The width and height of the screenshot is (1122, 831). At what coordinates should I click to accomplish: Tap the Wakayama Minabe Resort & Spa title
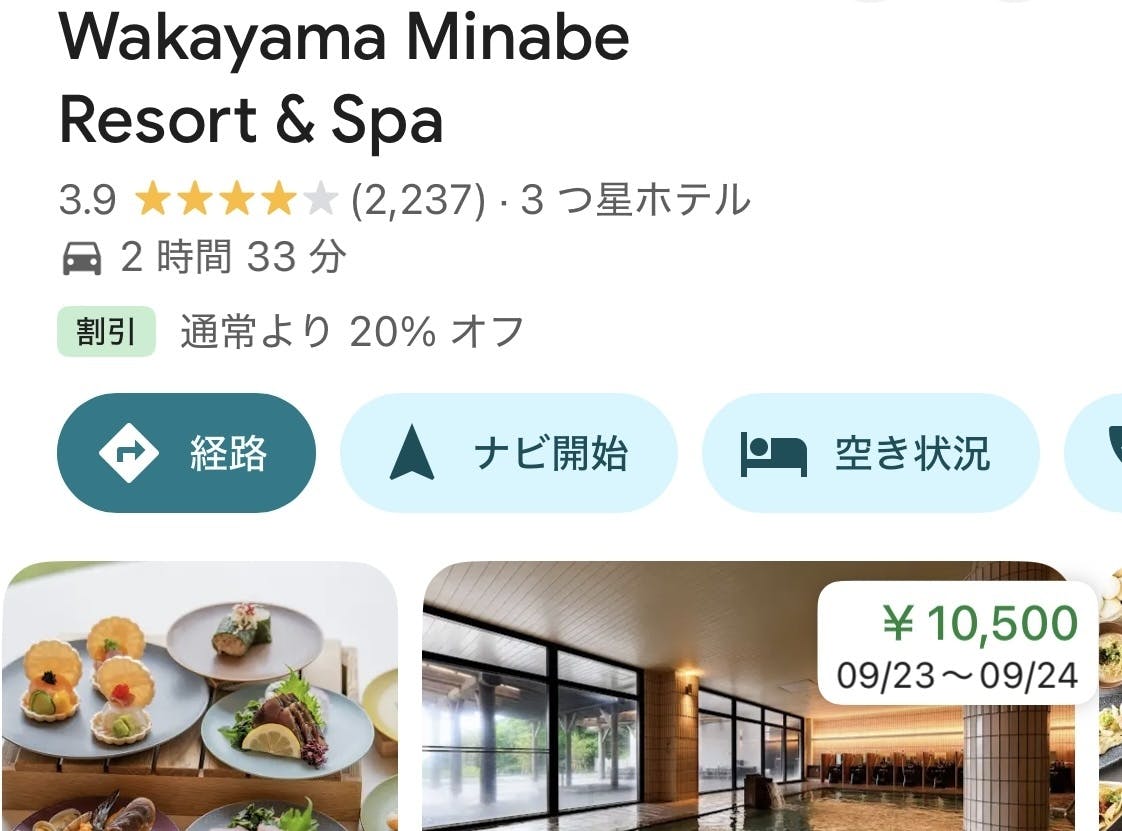click(344, 79)
